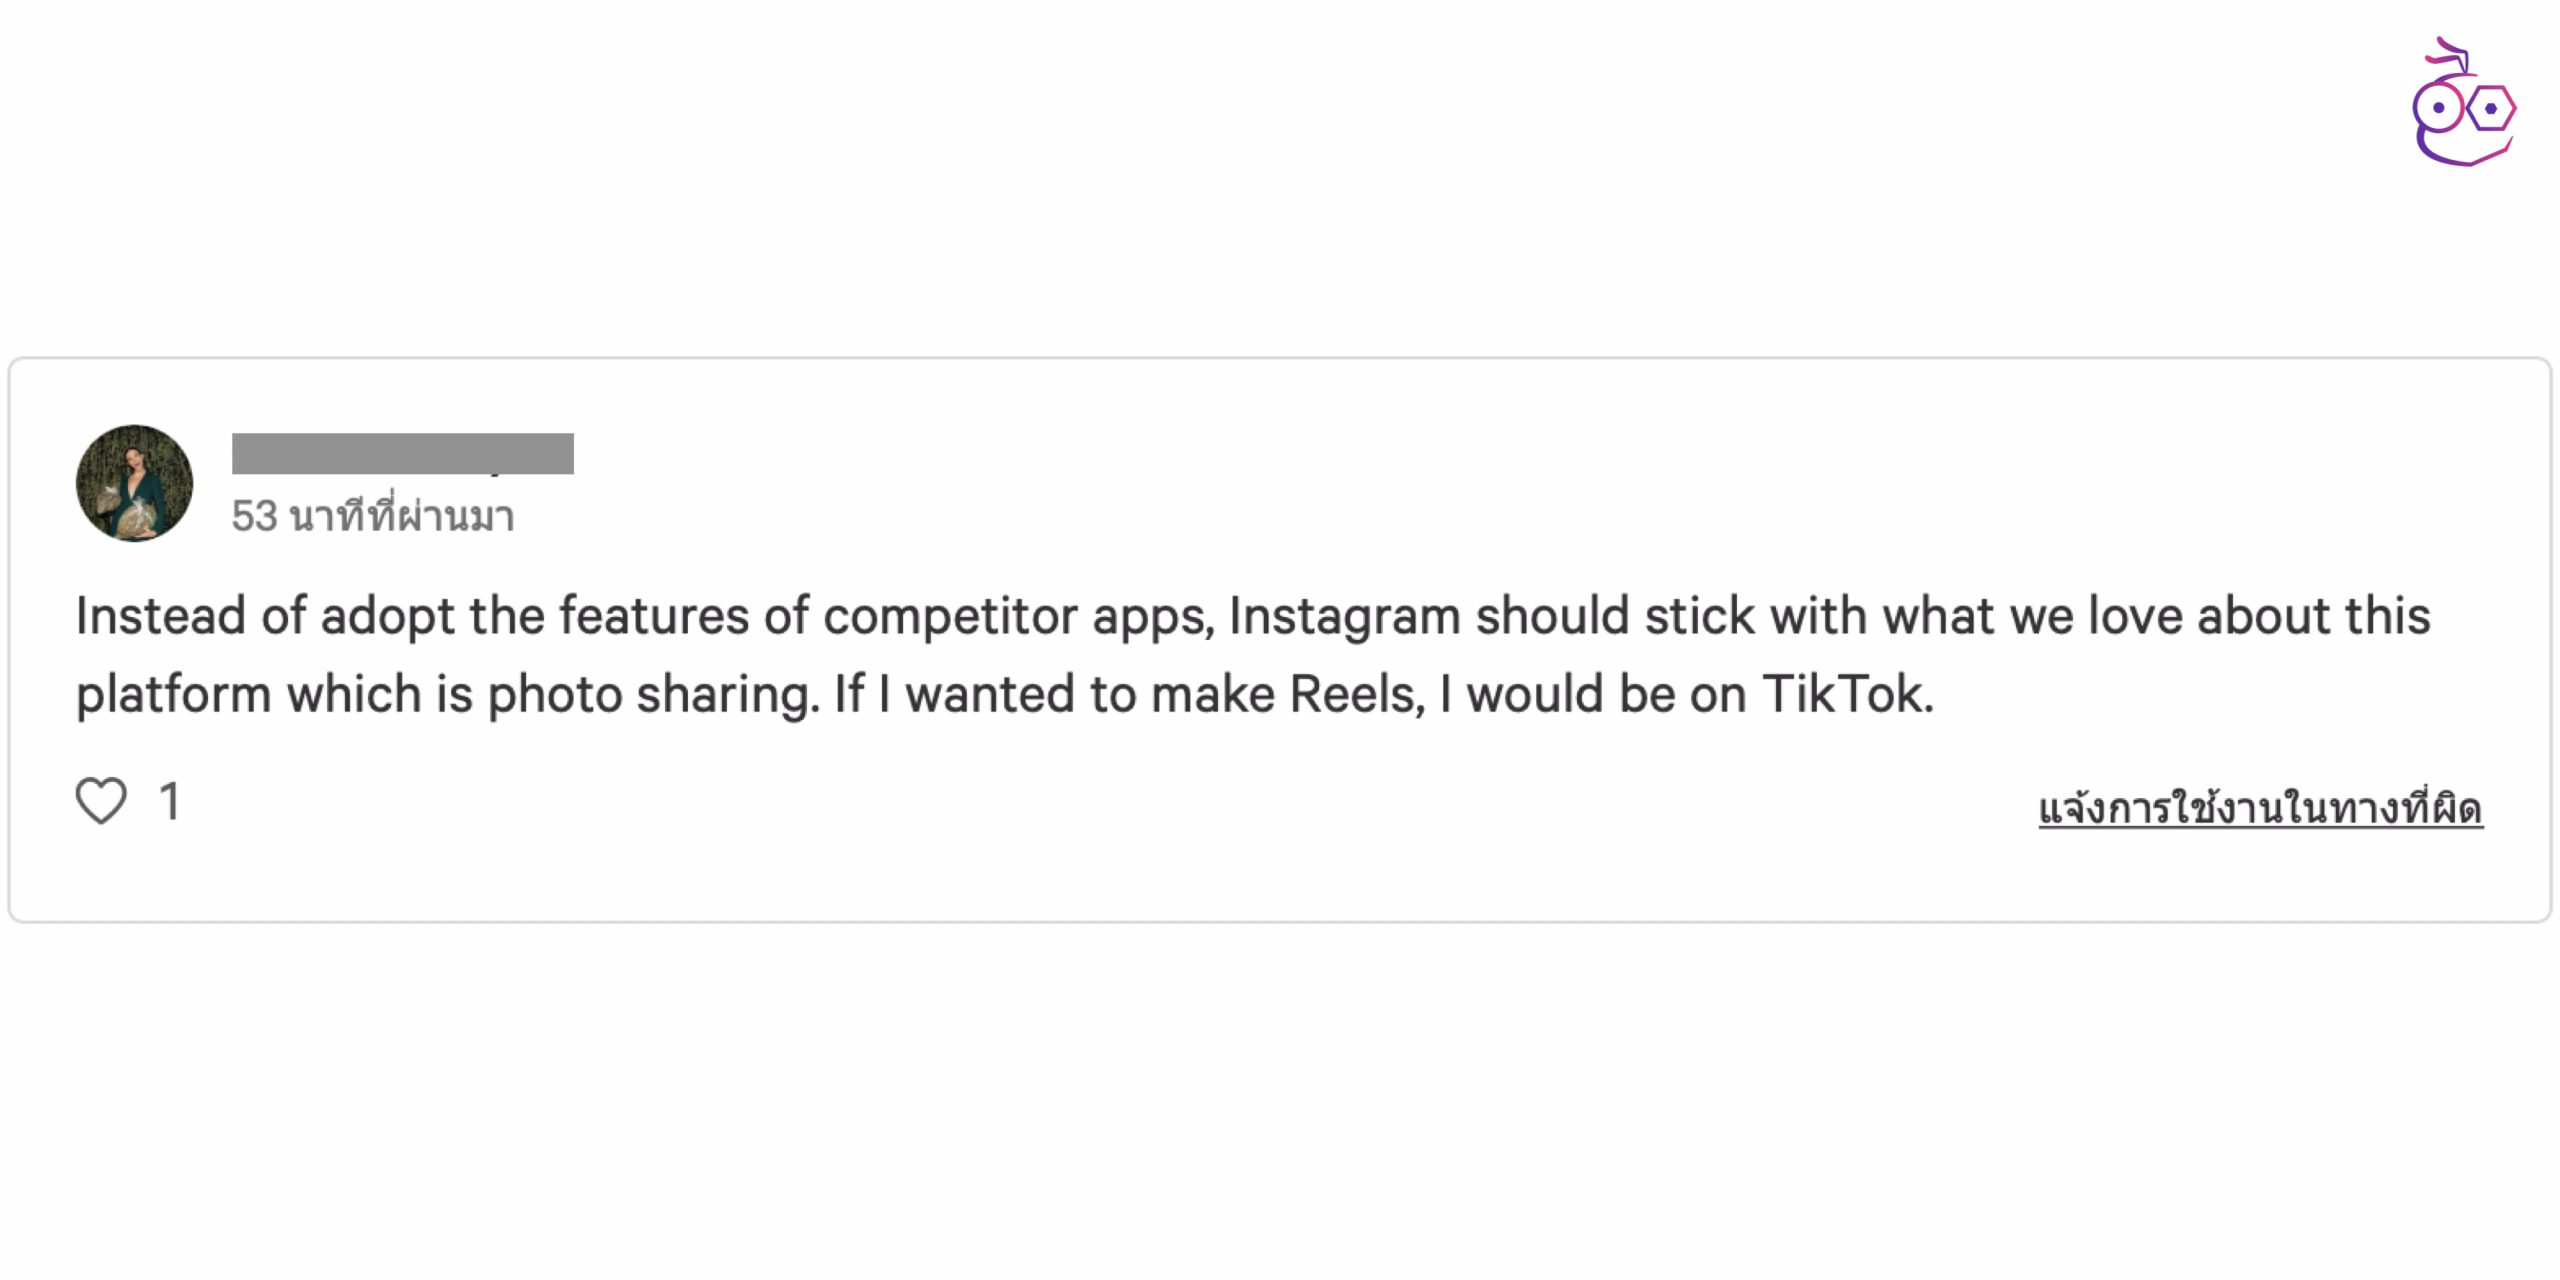Click the word "Instead" starting the comment
This screenshot has height=1280, width=2560.
pyautogui.click(x=160, y=616)
